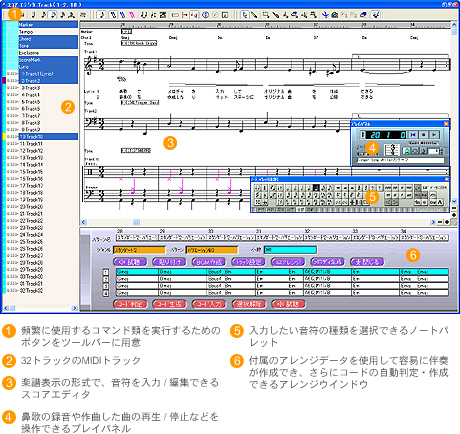Viewport: 460px width, 434px height.
Task: Select chord row number 3 in arrange window
Action: click(106, 286)
